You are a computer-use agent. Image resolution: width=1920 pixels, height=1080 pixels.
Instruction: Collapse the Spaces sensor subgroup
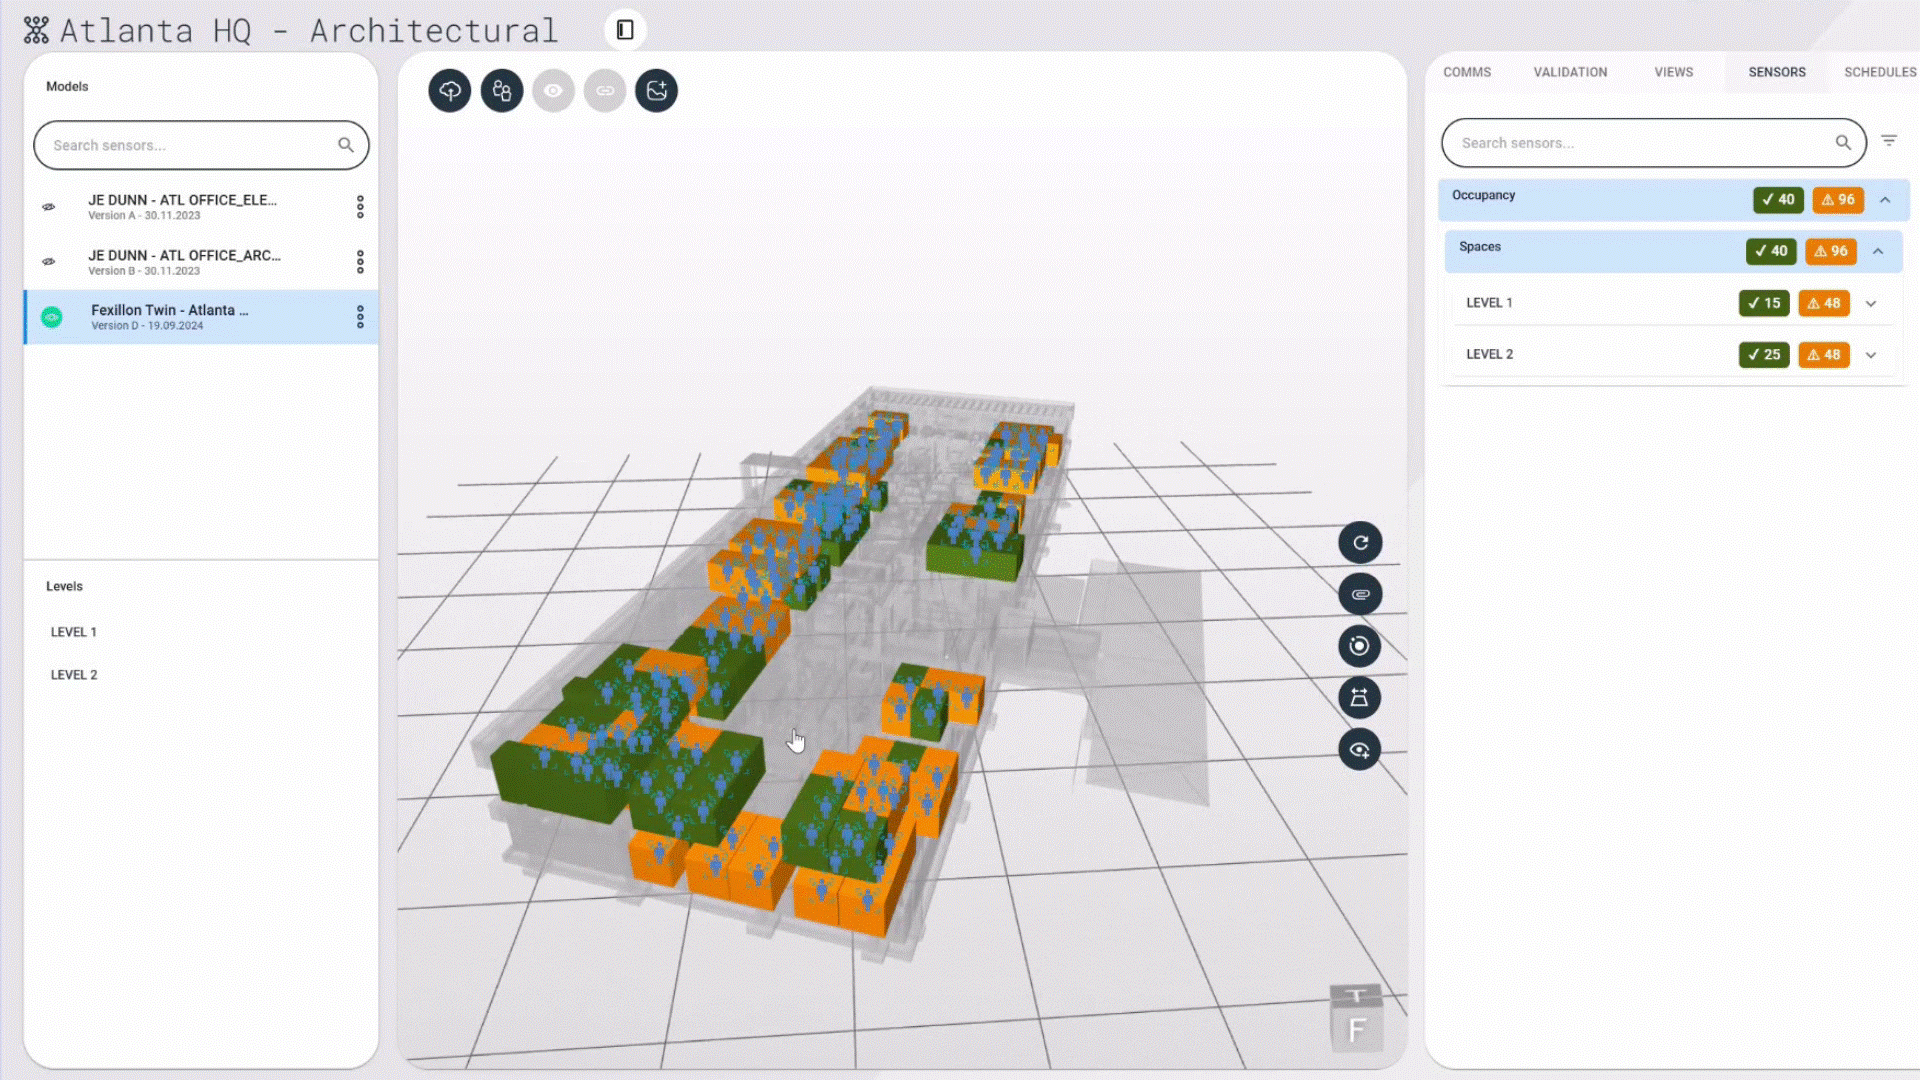(x=1878, y=251)
